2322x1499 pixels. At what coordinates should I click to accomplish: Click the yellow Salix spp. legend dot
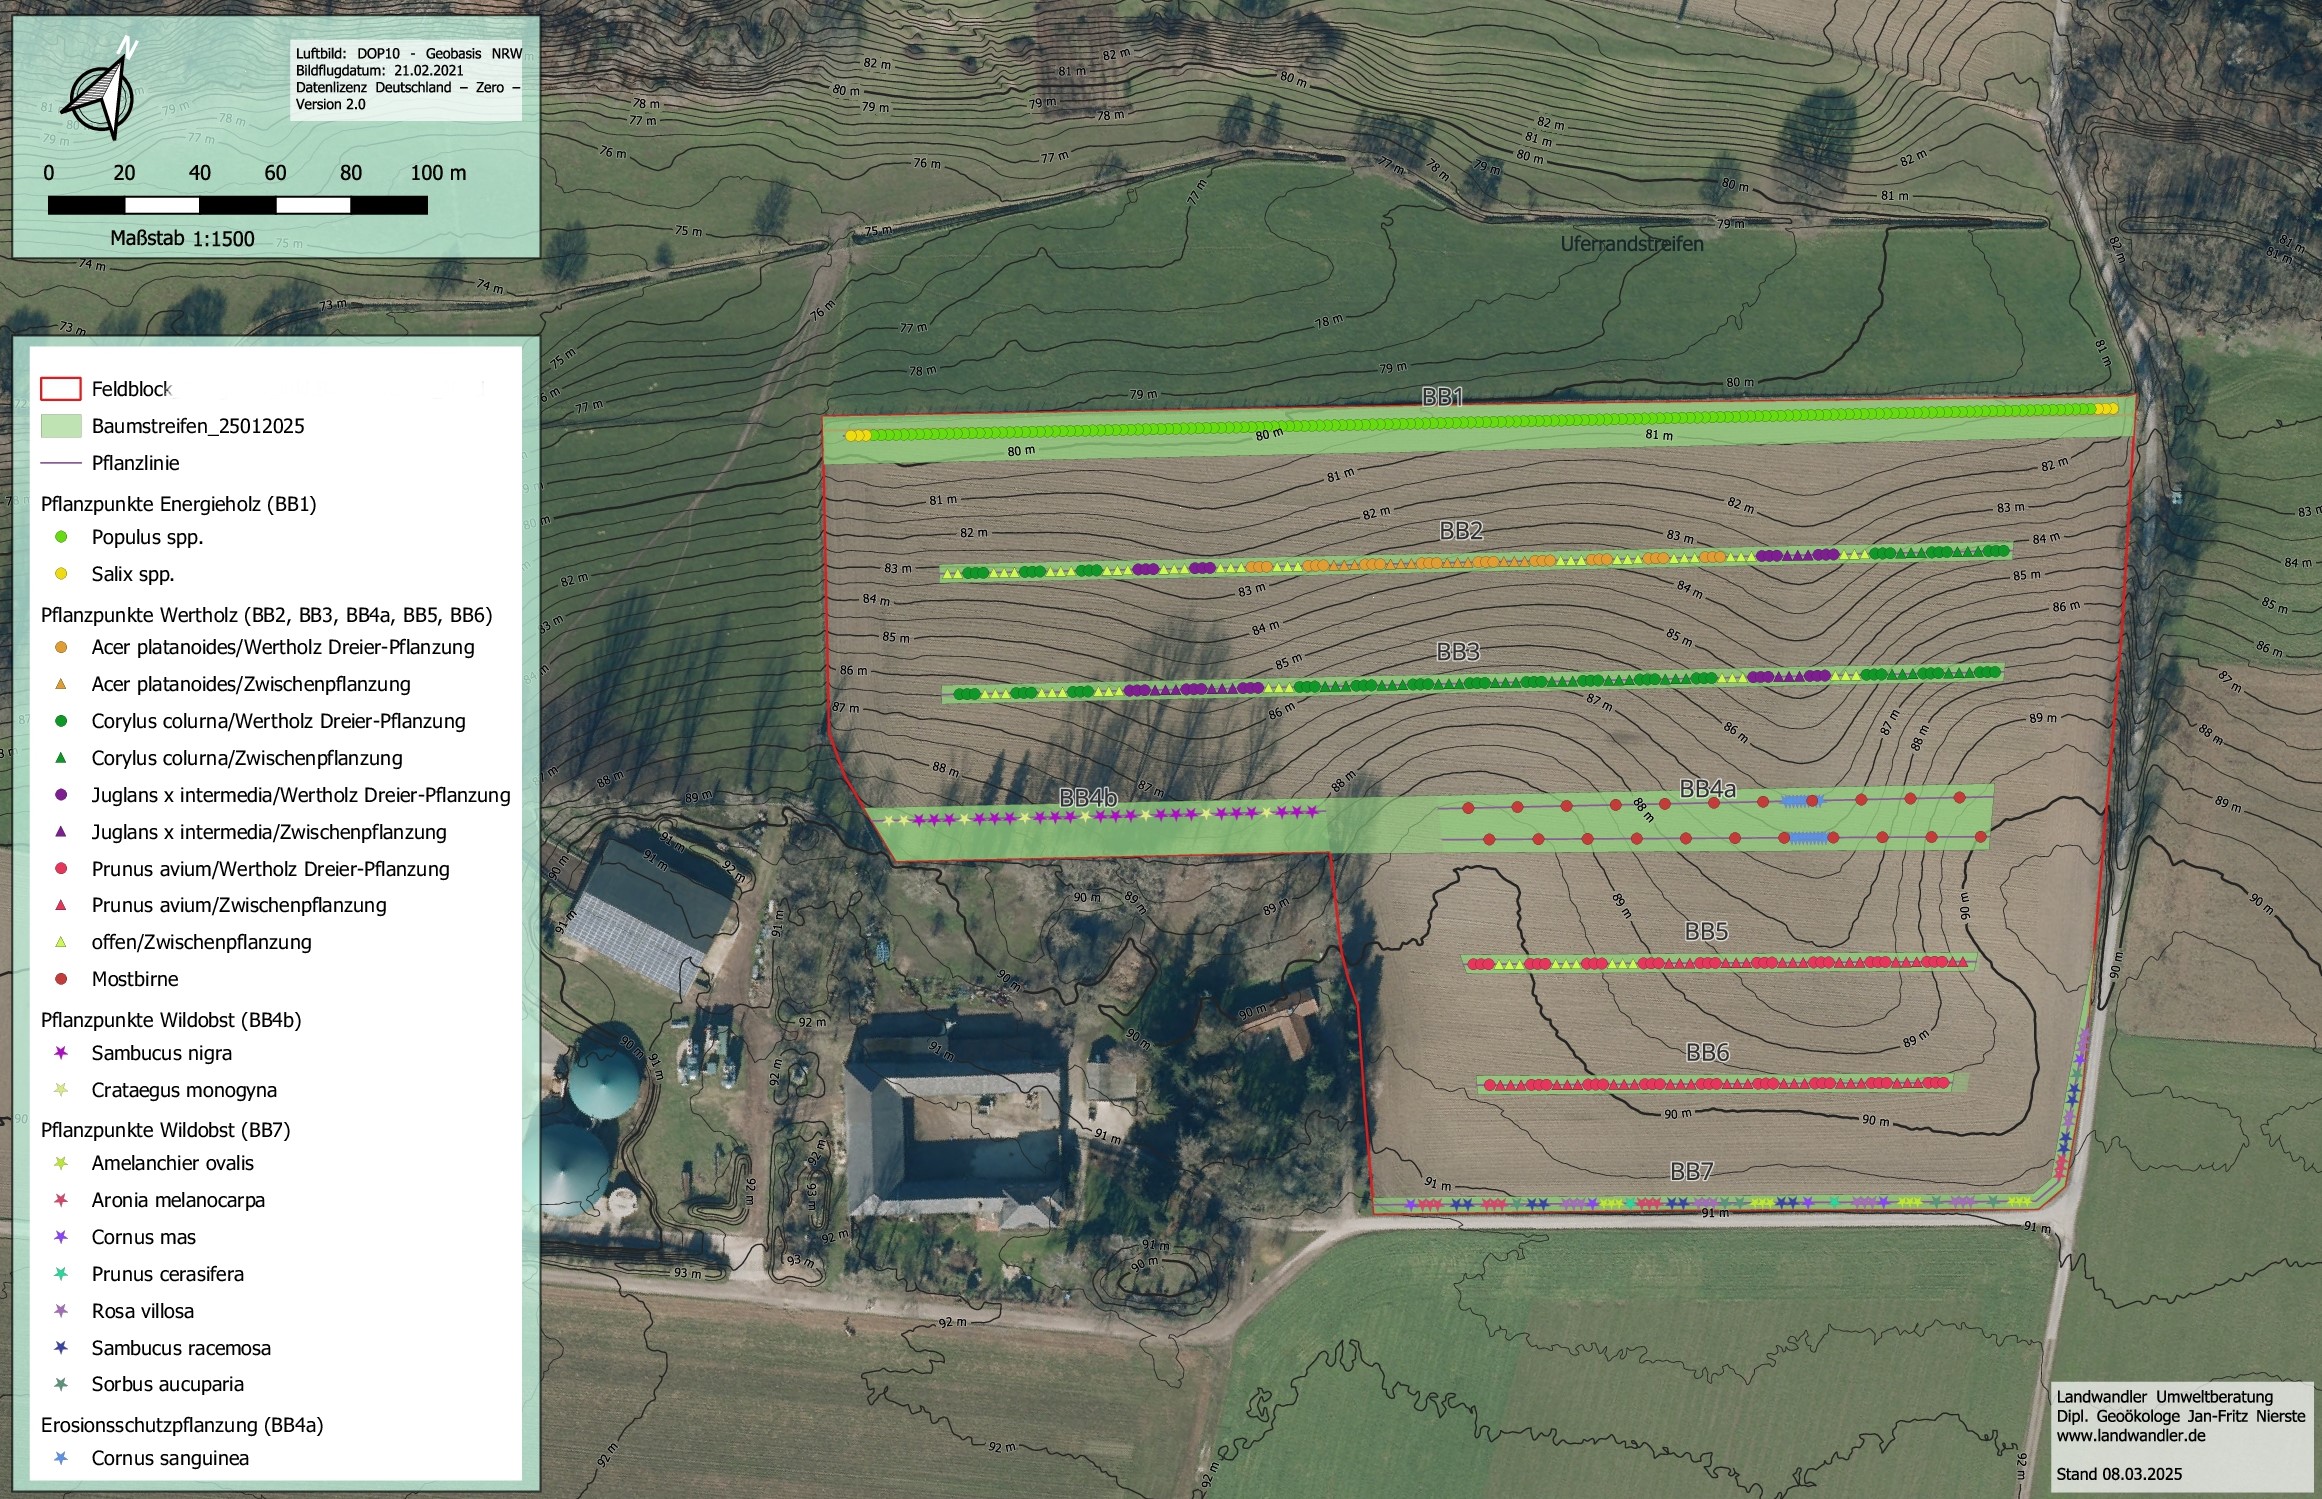pos(61,574)
